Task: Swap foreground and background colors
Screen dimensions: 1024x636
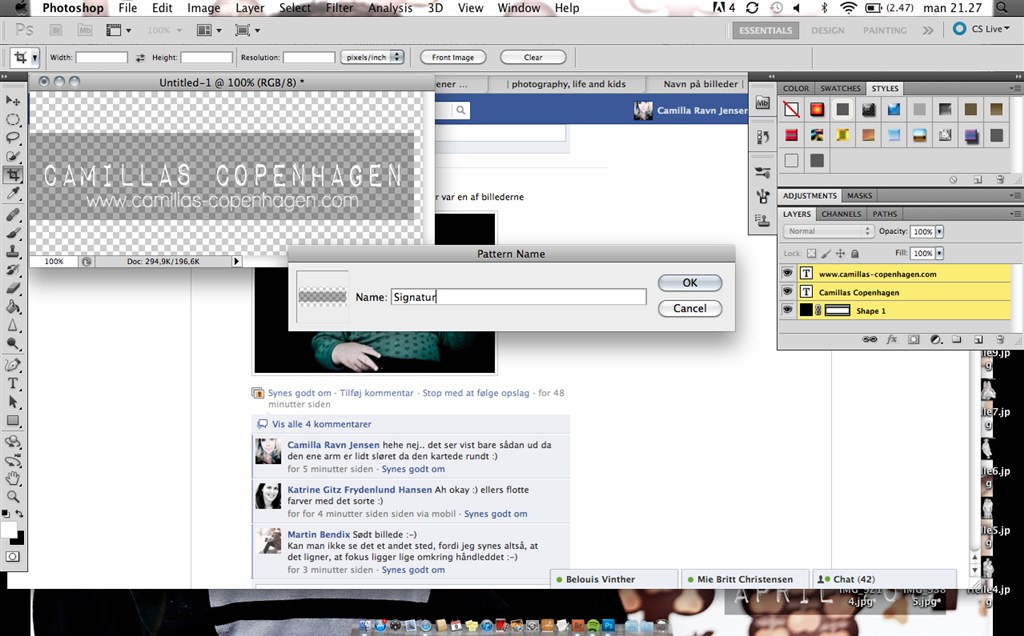Action: (20, 514)
